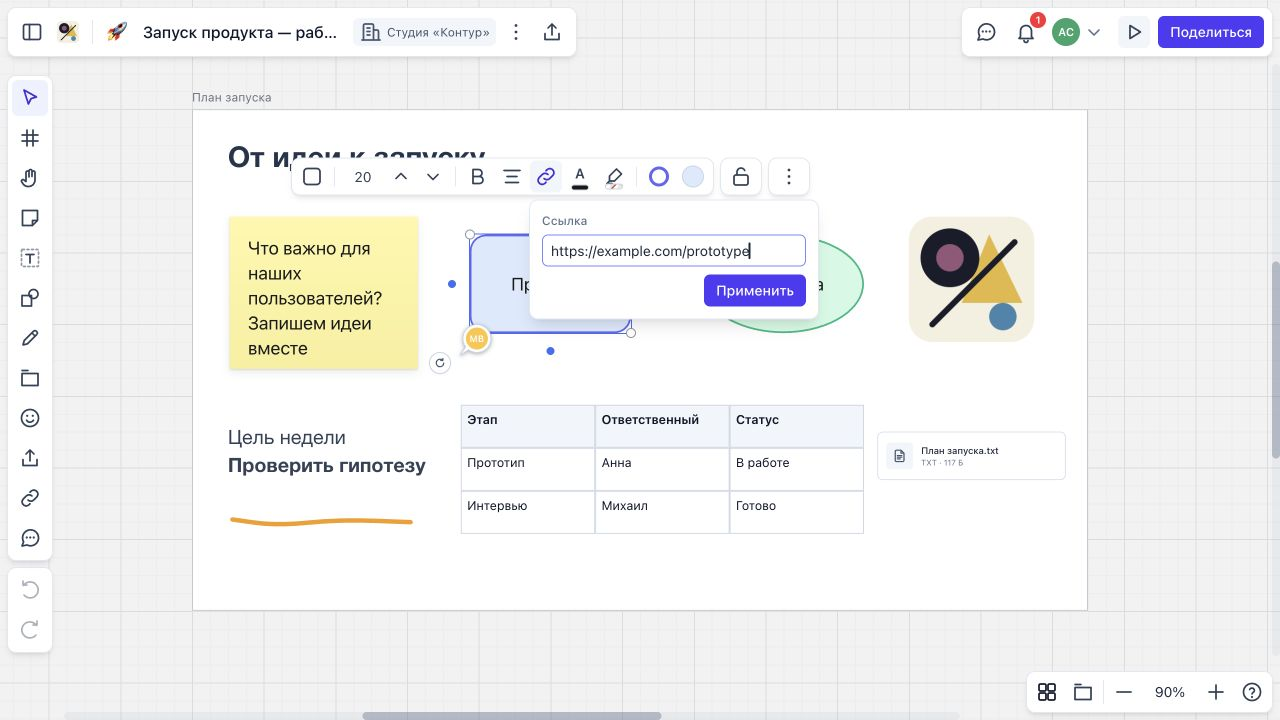Click the Ссылка URL input field

coord(674,251)
